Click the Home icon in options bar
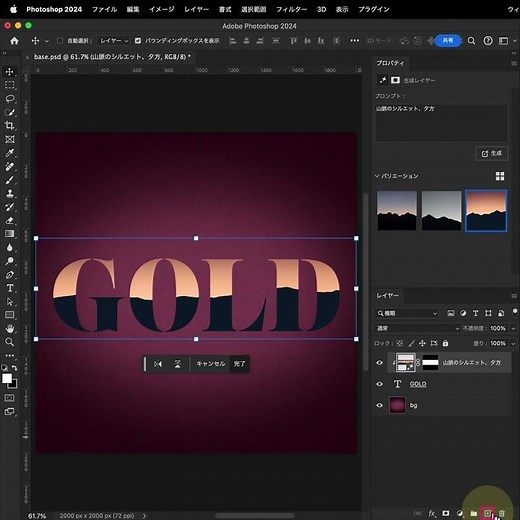The image size is (520, 520). point(14,41)
